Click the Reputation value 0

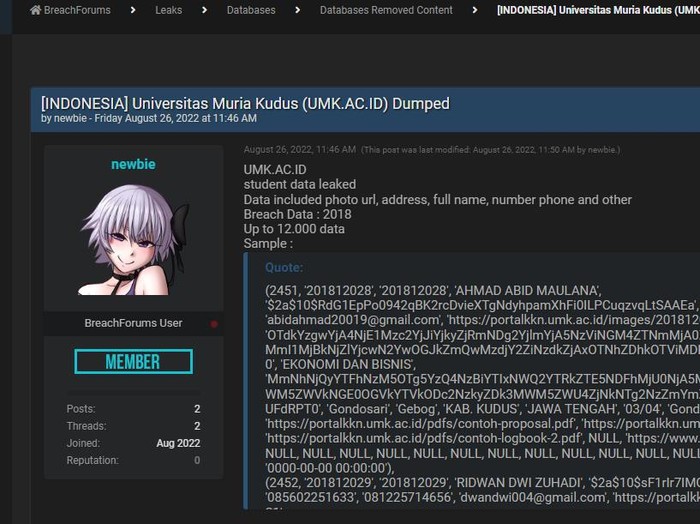pos(197,460)
